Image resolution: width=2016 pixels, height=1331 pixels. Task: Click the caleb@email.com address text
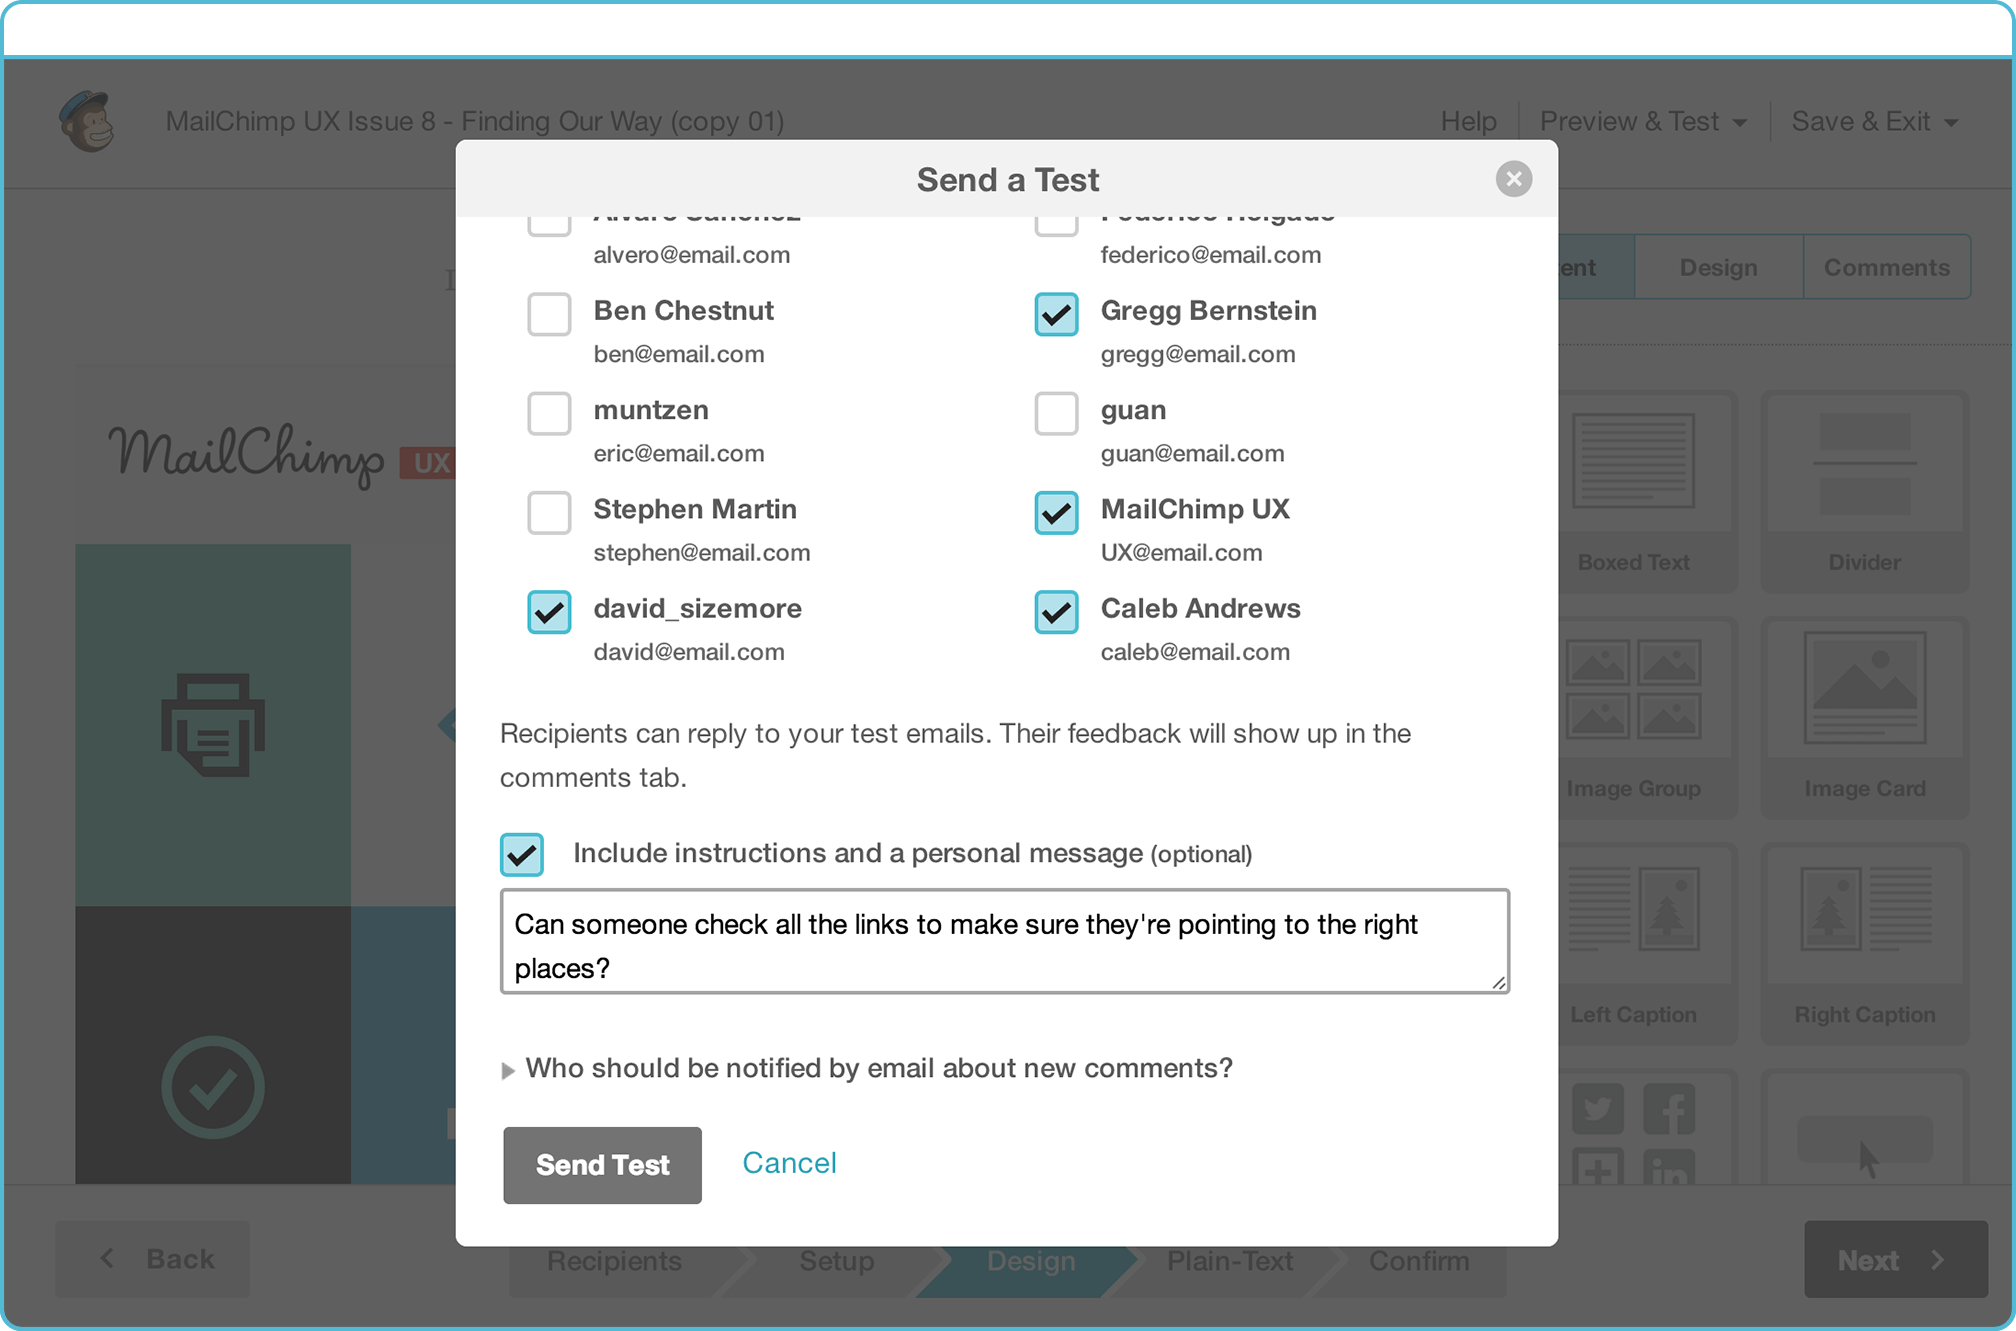click(1195, 652)
